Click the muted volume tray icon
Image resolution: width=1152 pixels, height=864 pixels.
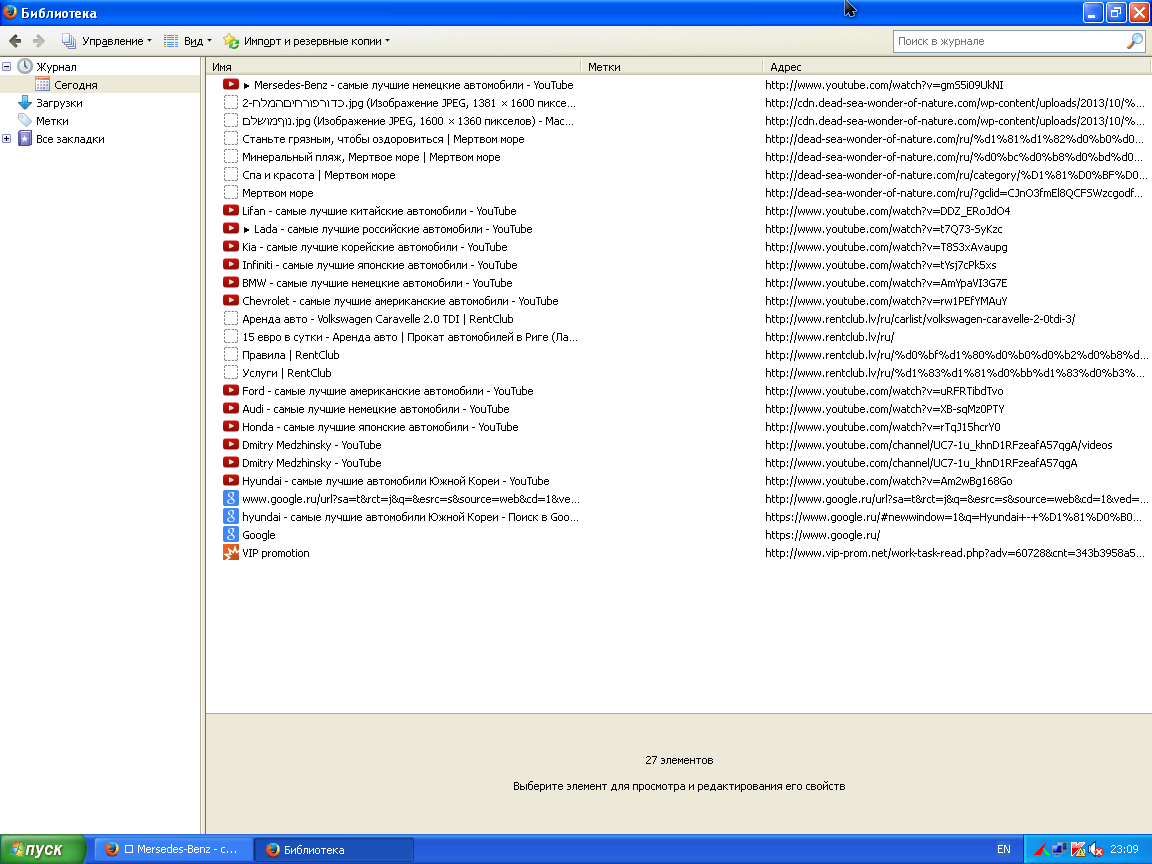pos(1095,849)
